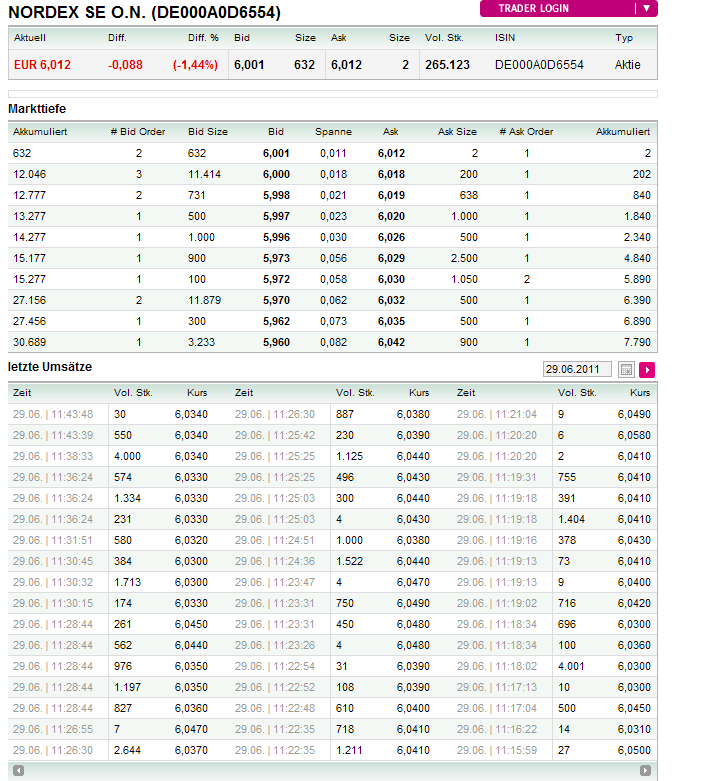This screenshot has width=703, height=781.
Task: Select Kurs 6,0580 at 11:20:20
Action: click(x=634, y=435)
